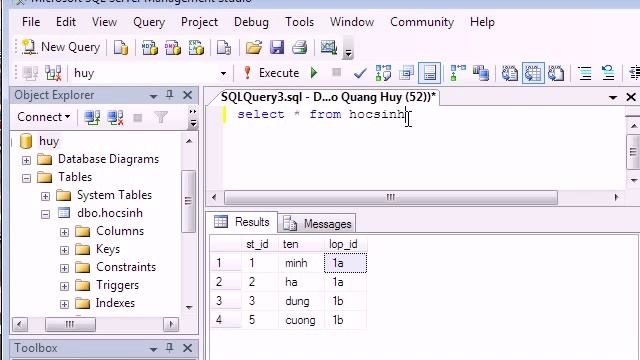Open the Query menu

pos(149,22)
